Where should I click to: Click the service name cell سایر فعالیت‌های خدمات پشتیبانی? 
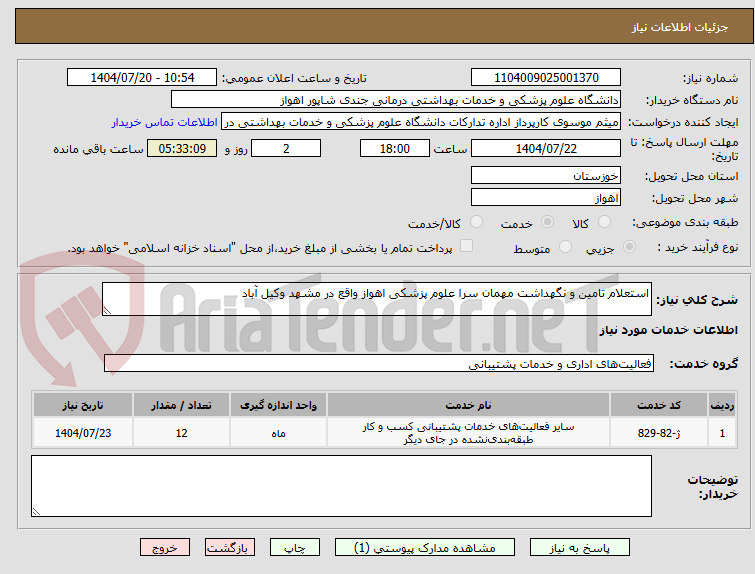[x=469, y=433]
